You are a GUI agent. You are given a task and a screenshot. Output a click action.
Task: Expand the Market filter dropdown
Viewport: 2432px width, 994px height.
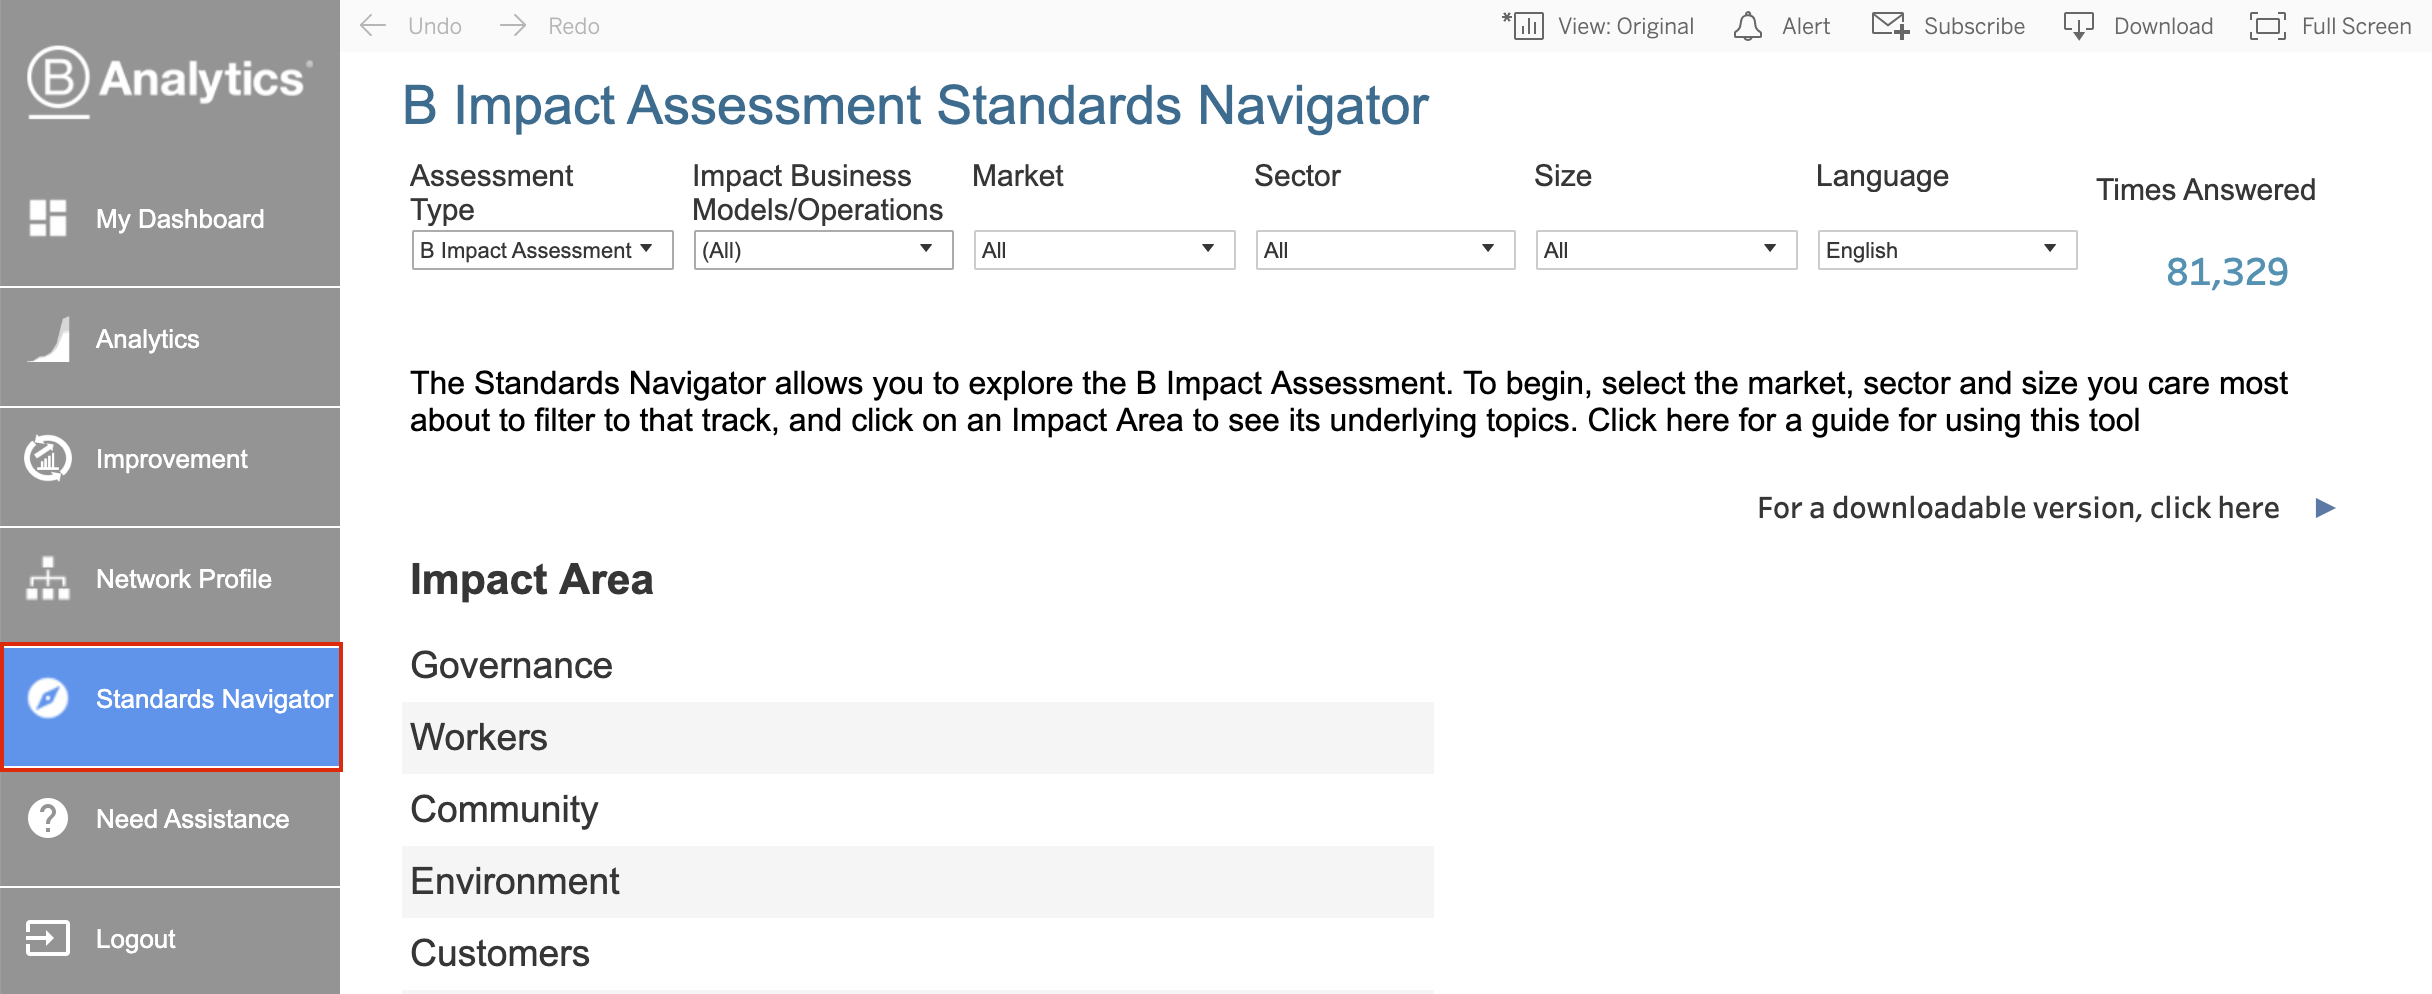pyautogui.click(x=1104, y=250)
